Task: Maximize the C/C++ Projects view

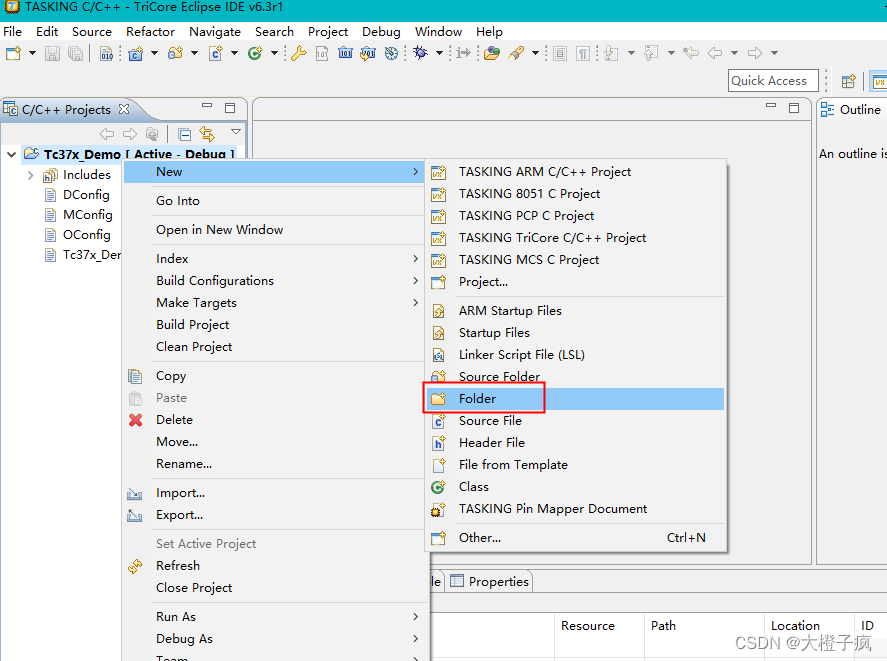Action: (230, 108)
